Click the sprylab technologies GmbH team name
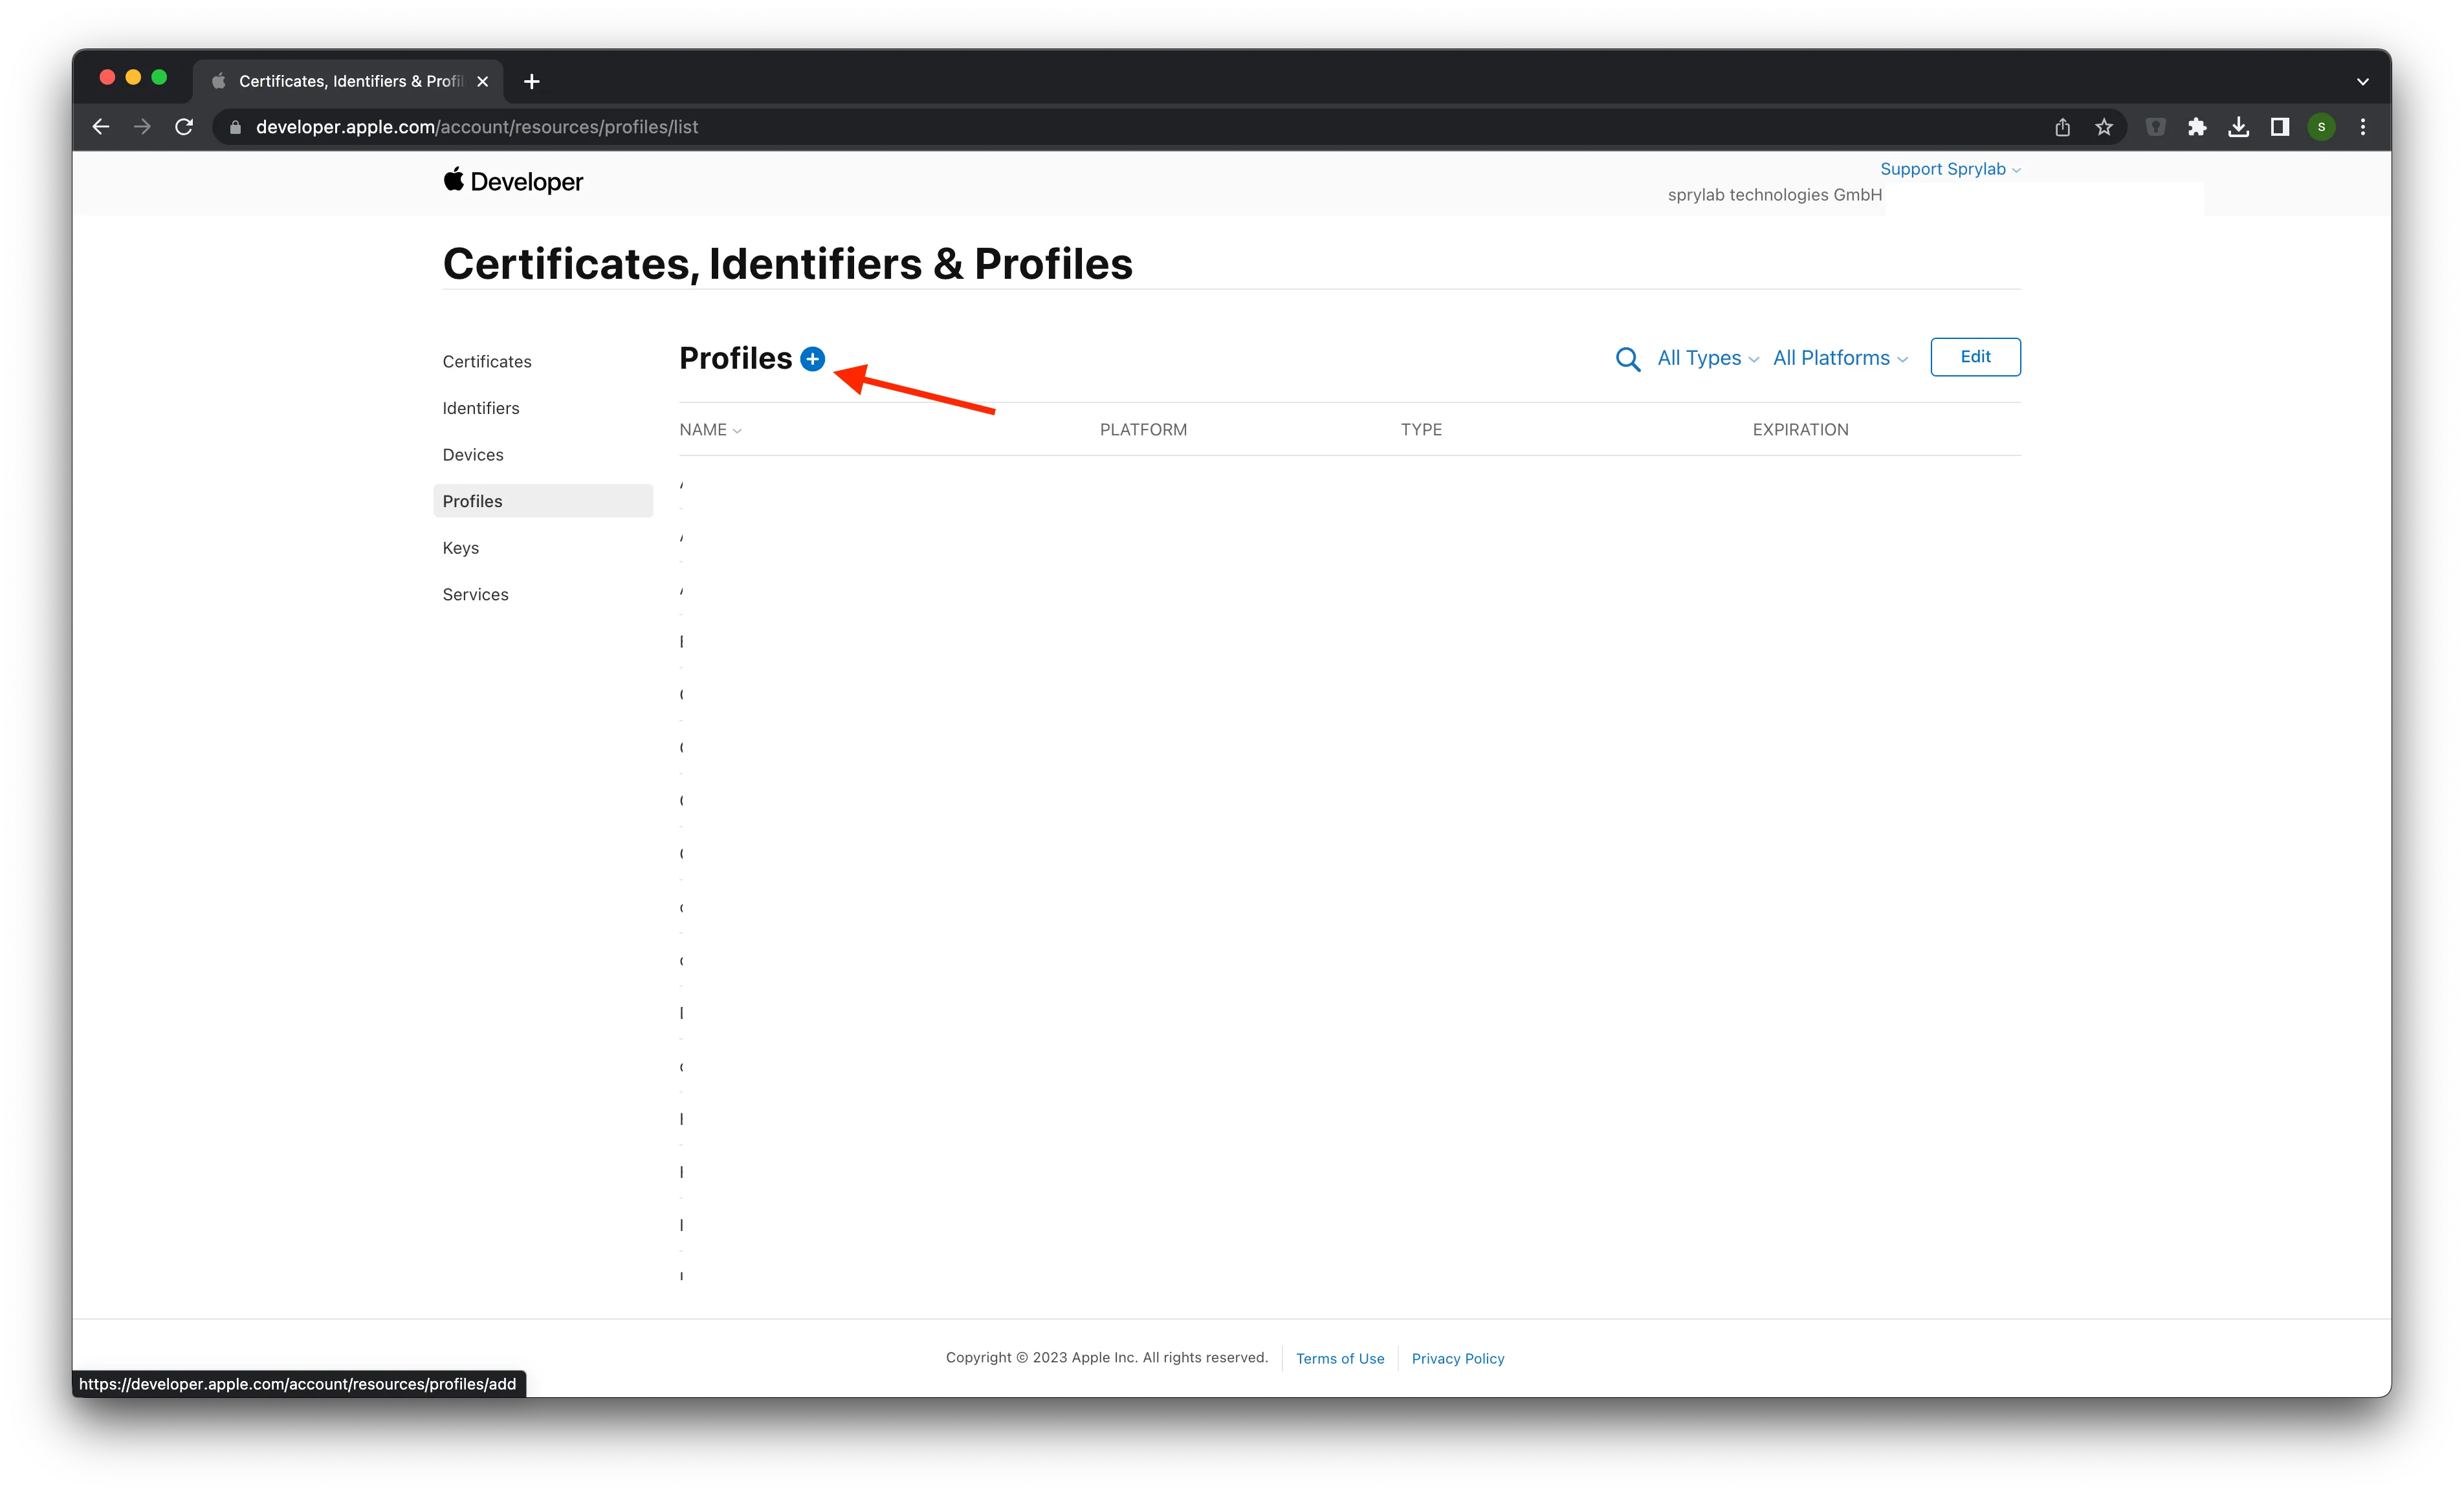The height and width of the screenshot is (1493, 2464). 1774,195
